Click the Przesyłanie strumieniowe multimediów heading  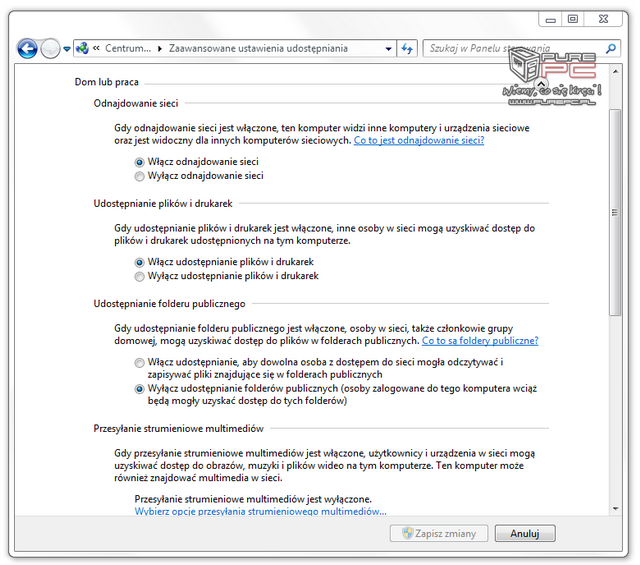pyautogui.click(x=178, y=429)
